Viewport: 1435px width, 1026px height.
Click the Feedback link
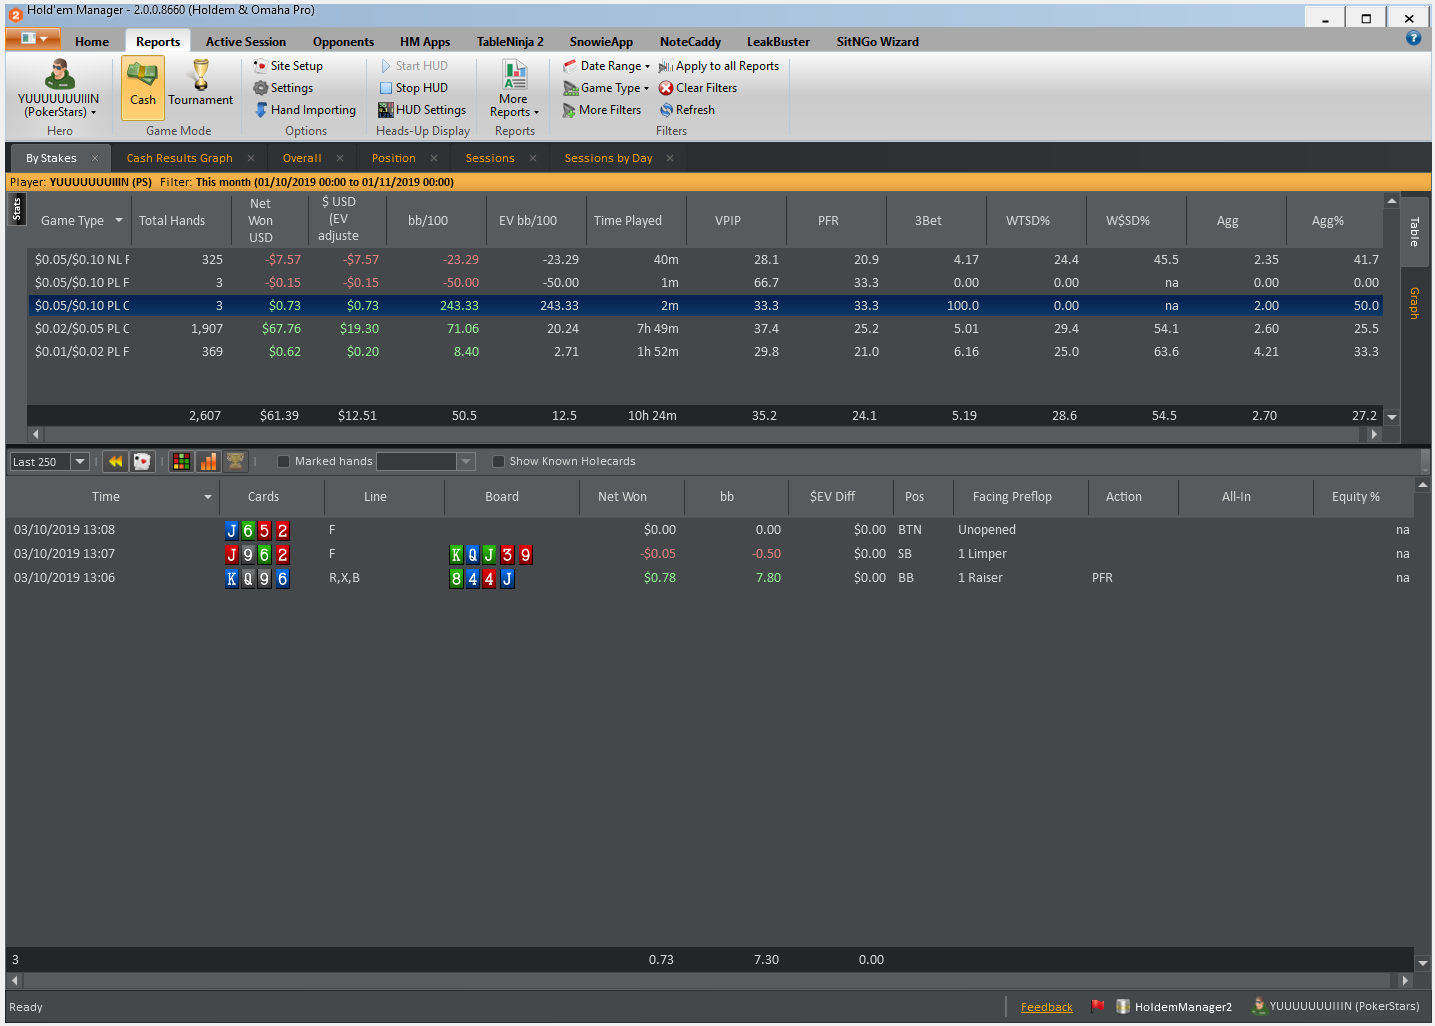[x=1046, y=1007]
